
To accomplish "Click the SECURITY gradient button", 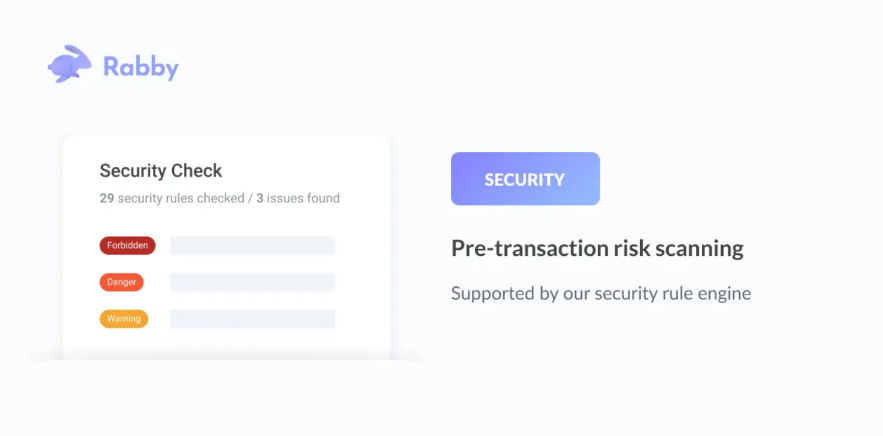I will (x=525, y=179).
